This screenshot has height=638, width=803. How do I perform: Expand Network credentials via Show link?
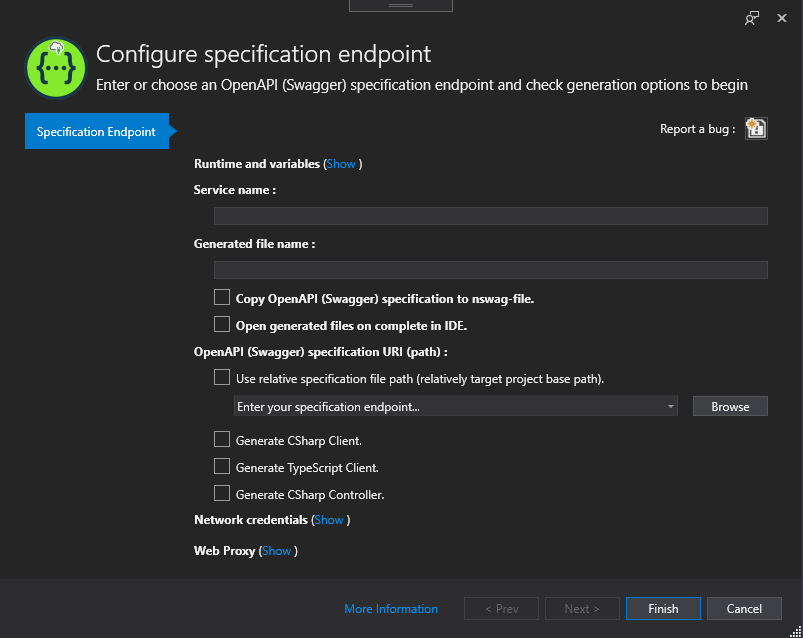(328, 520)
